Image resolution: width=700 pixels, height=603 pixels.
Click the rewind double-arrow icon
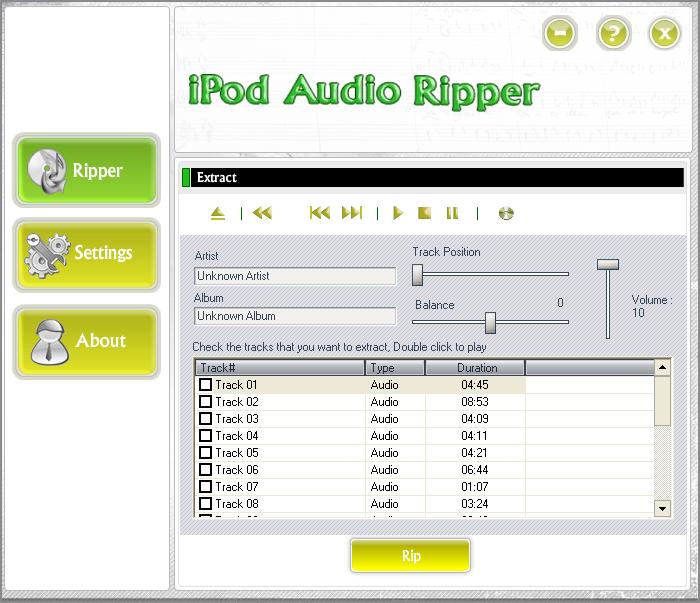tap(262, 213)
